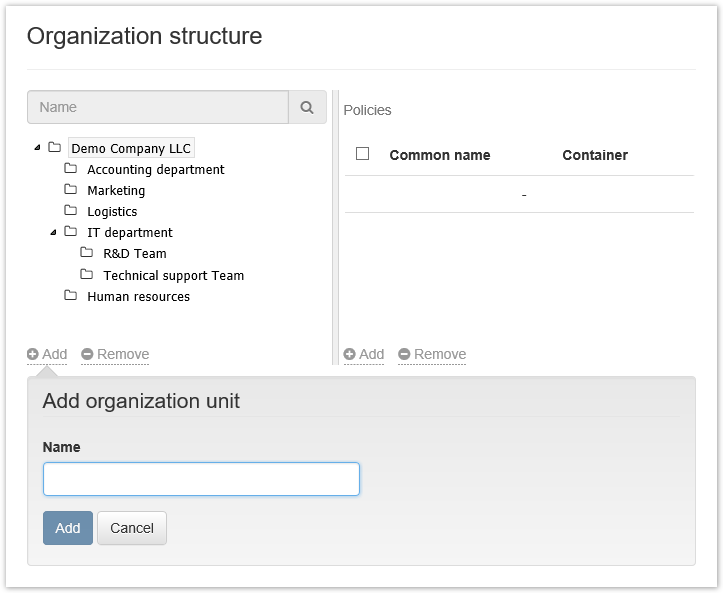
Task: Collapse the Demo Company LLC tree node
Action: tap(37, 148)
